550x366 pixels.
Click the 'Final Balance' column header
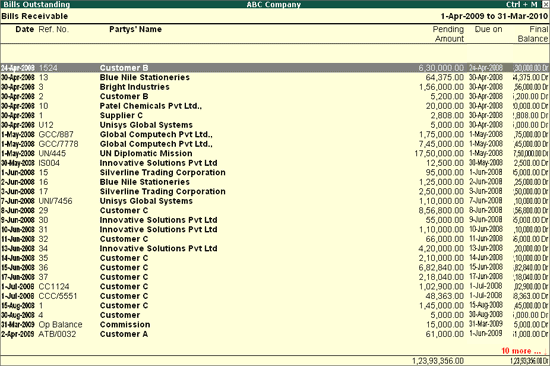tap(533, 34)
